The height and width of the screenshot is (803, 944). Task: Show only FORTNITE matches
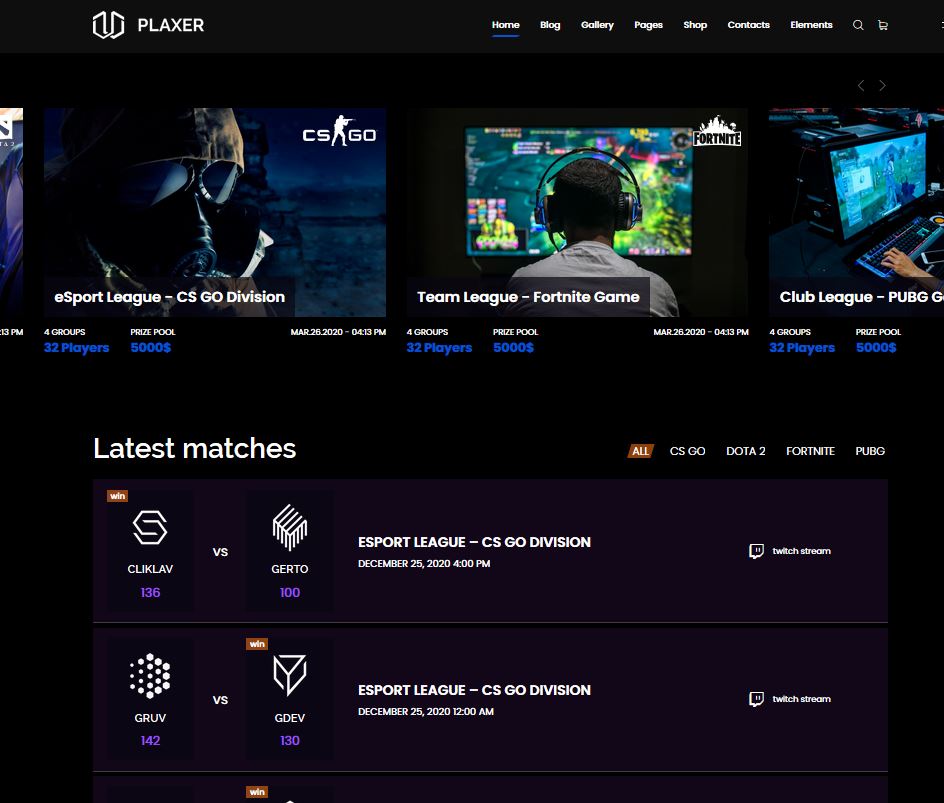tap(810, 451)
